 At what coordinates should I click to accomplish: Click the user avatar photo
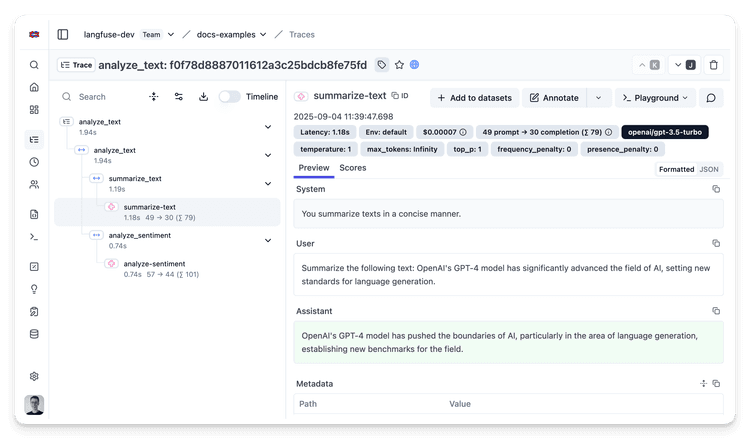pos(34,405)
